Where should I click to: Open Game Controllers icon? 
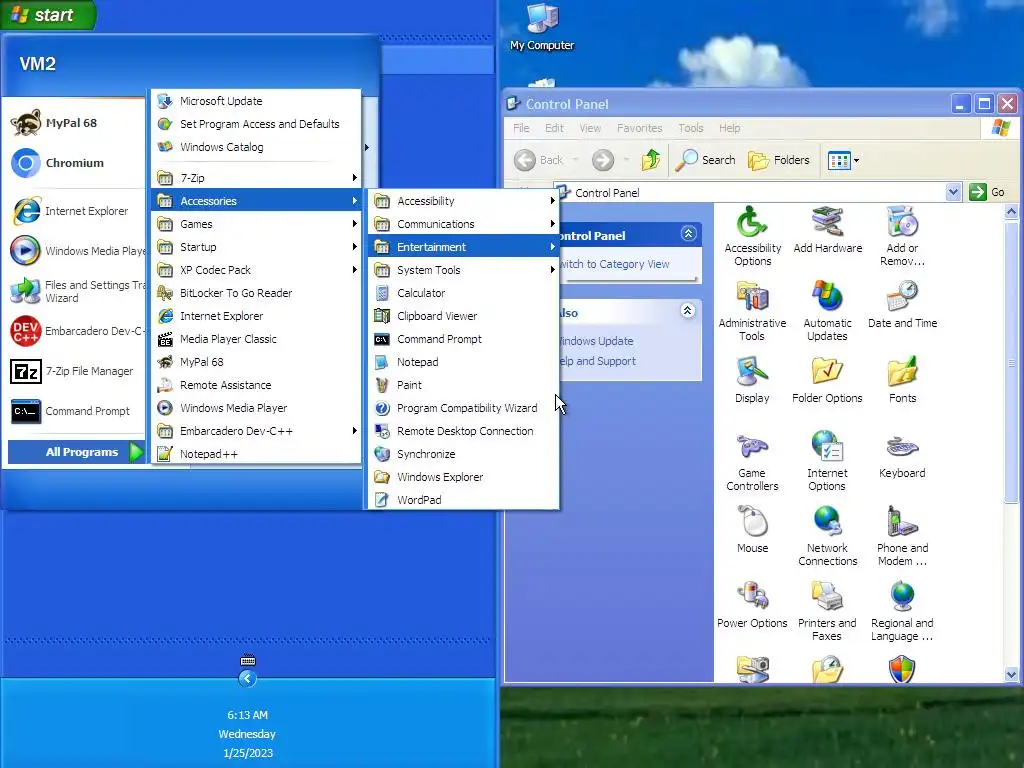752,461
